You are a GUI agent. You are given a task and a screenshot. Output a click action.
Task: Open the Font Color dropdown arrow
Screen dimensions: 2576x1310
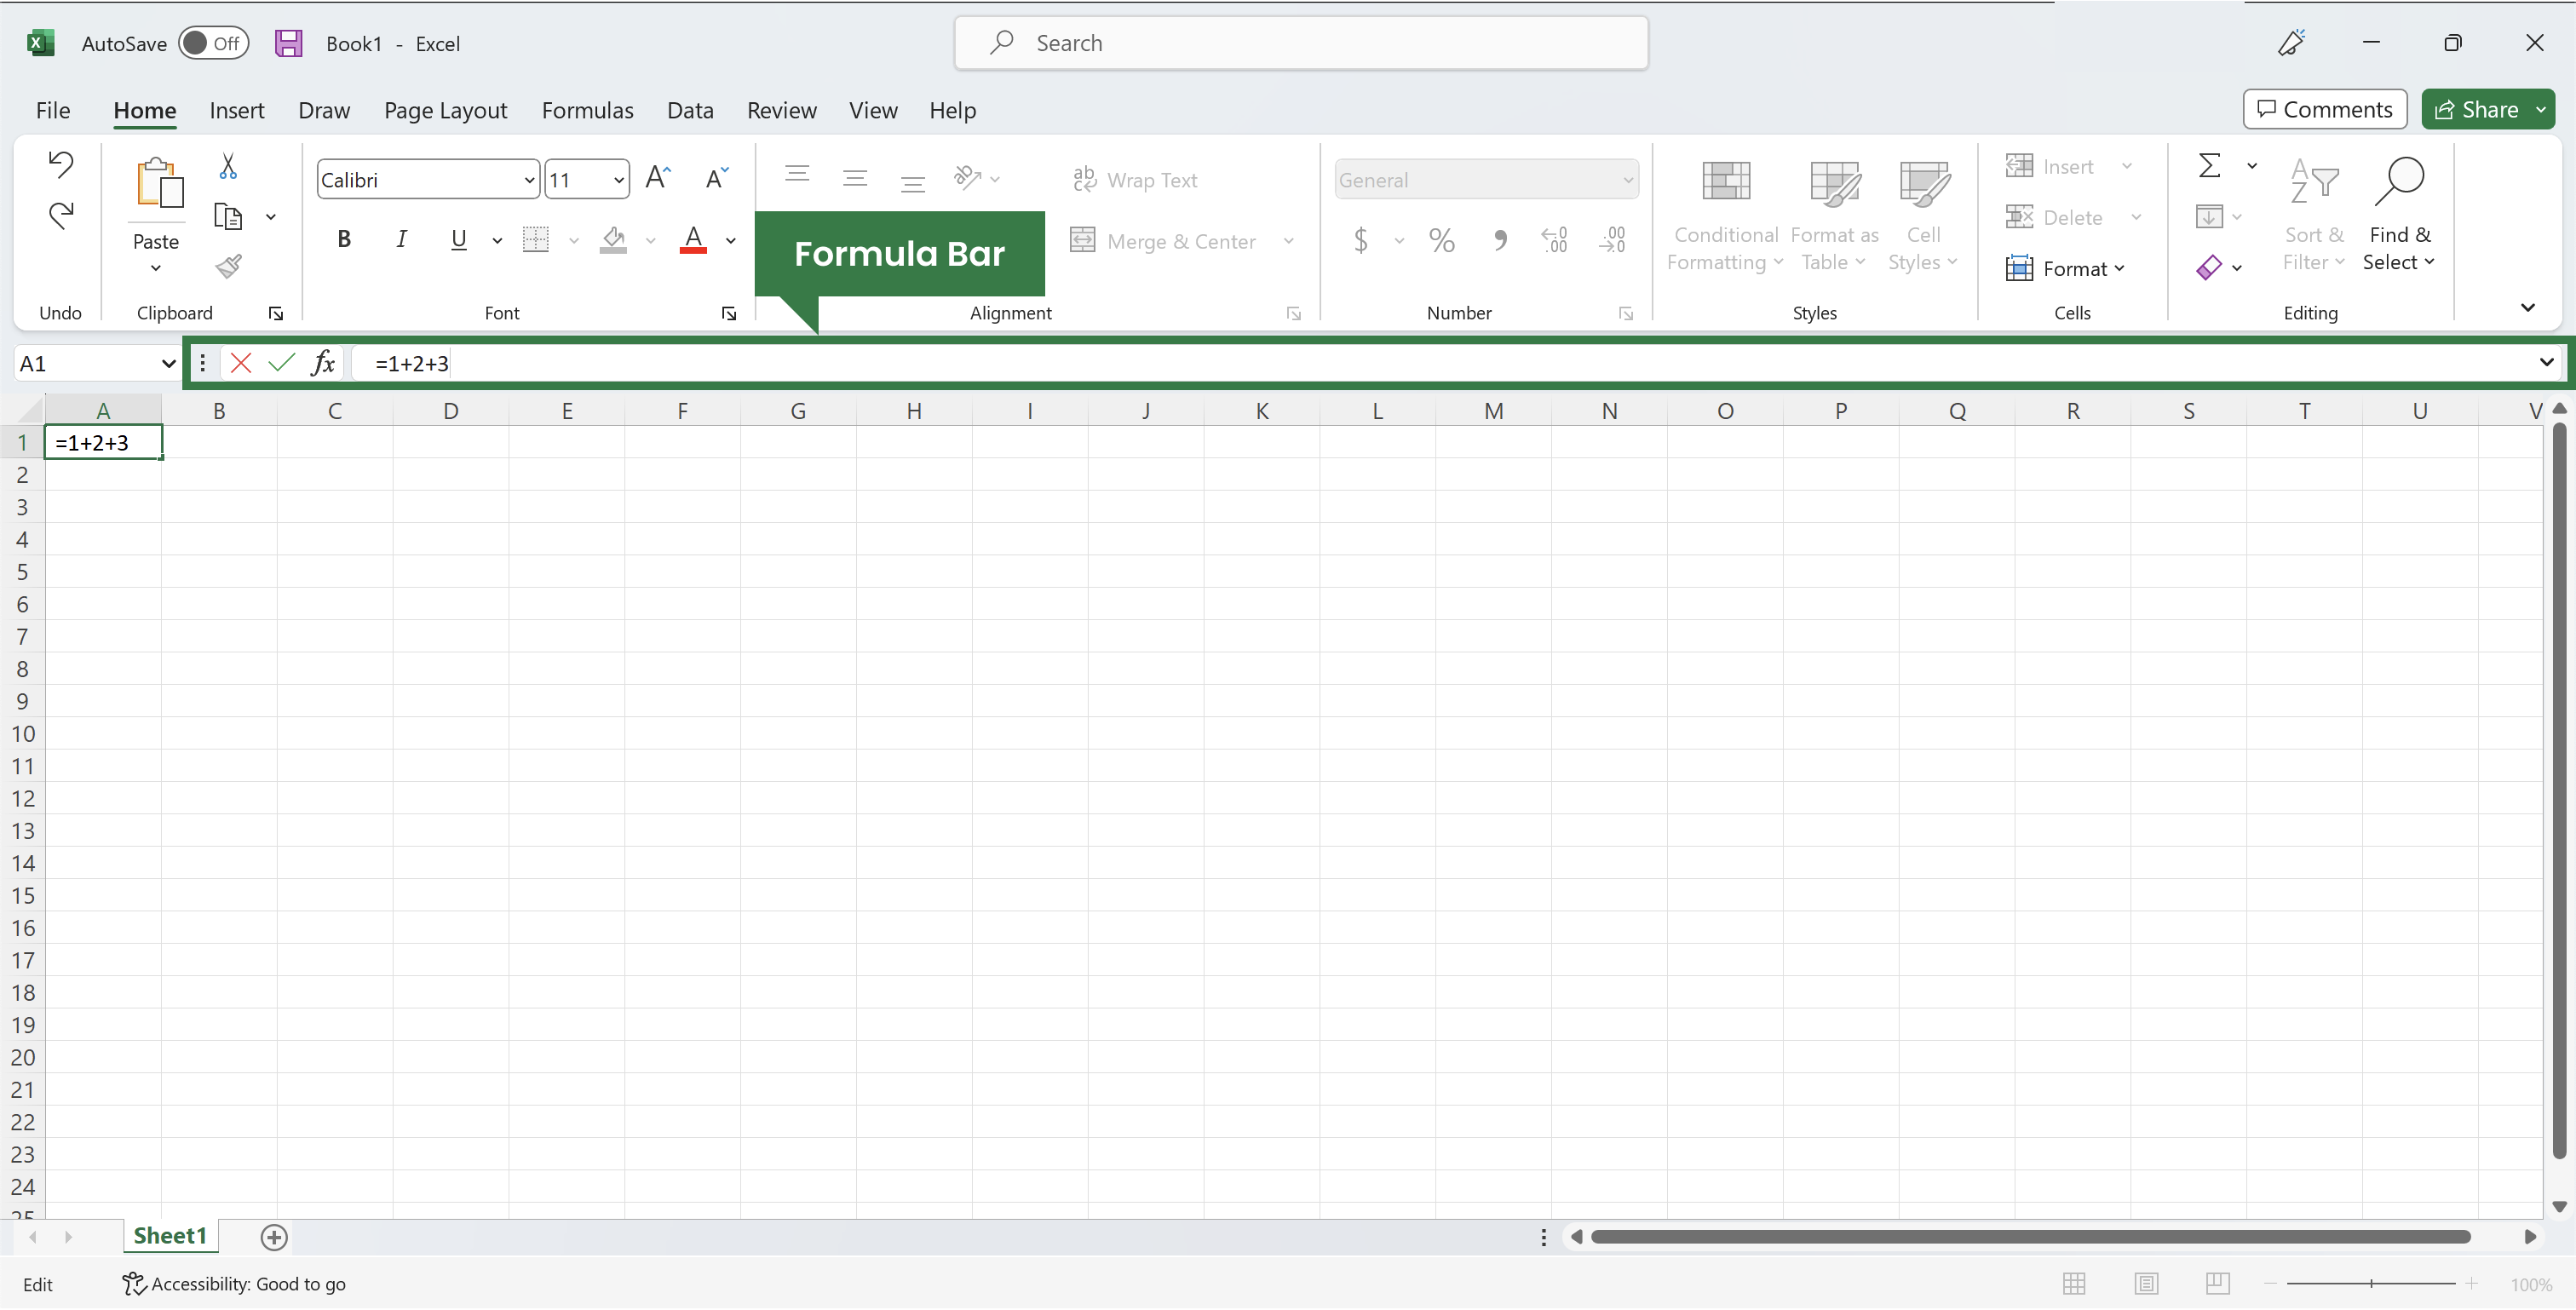click(731, 241)
